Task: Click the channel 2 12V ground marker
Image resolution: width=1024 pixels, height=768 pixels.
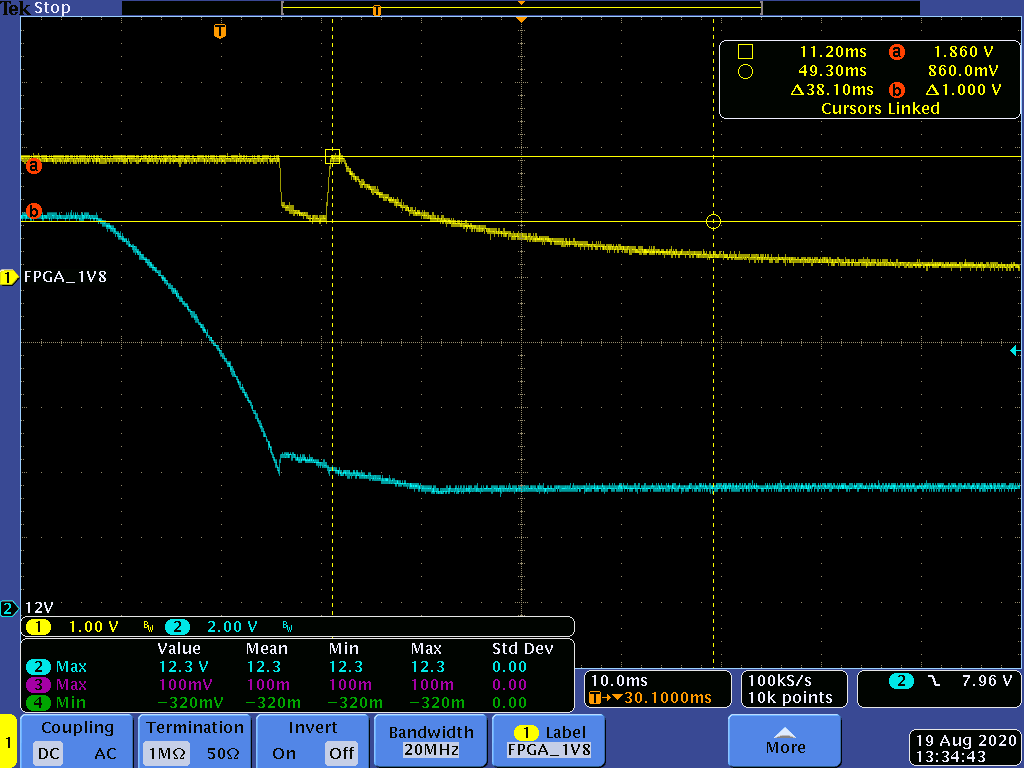Action: [8, 609]
